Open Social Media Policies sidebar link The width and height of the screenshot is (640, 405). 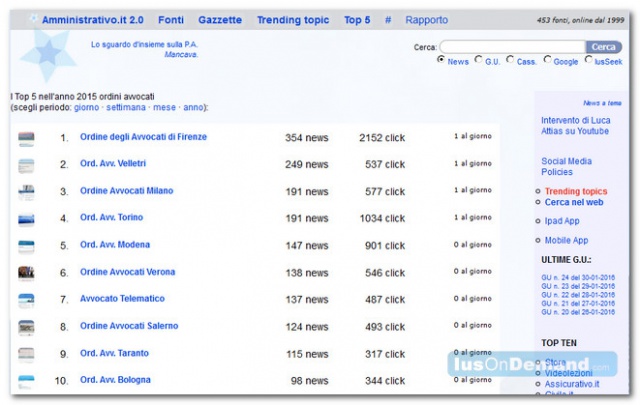[566, 167]
